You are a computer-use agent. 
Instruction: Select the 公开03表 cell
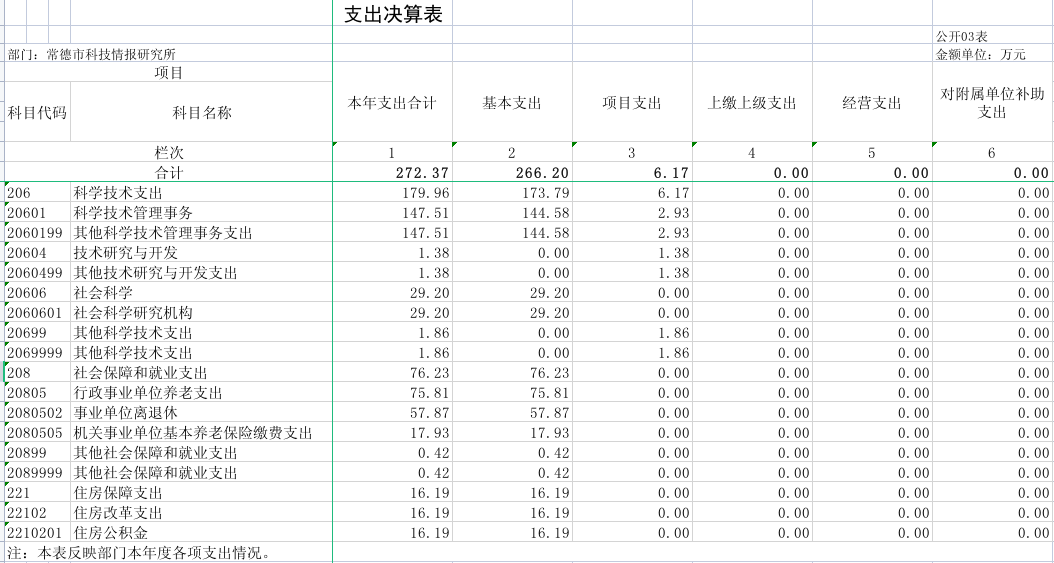point(961,36)
